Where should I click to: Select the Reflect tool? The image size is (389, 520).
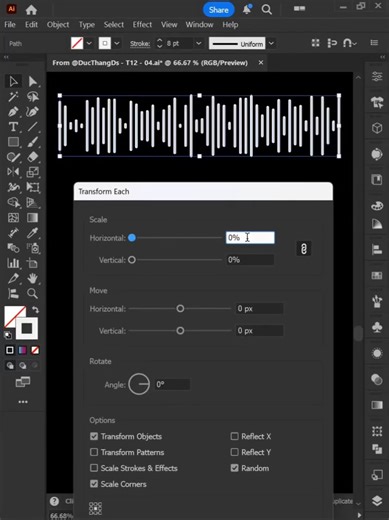[x=13, y=172]
